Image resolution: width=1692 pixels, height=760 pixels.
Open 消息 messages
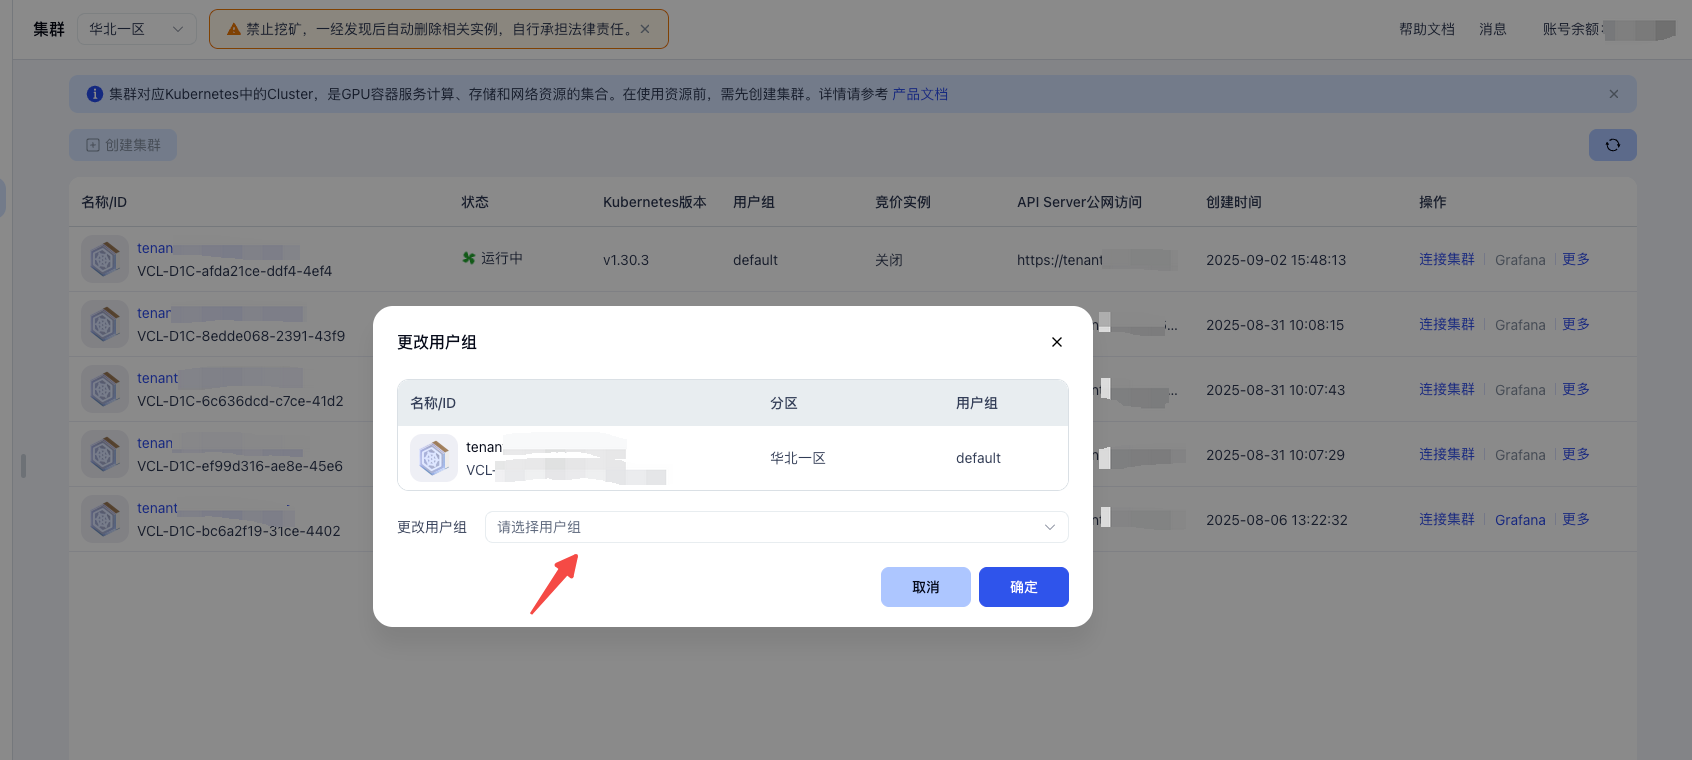(x=1493, y=29)
